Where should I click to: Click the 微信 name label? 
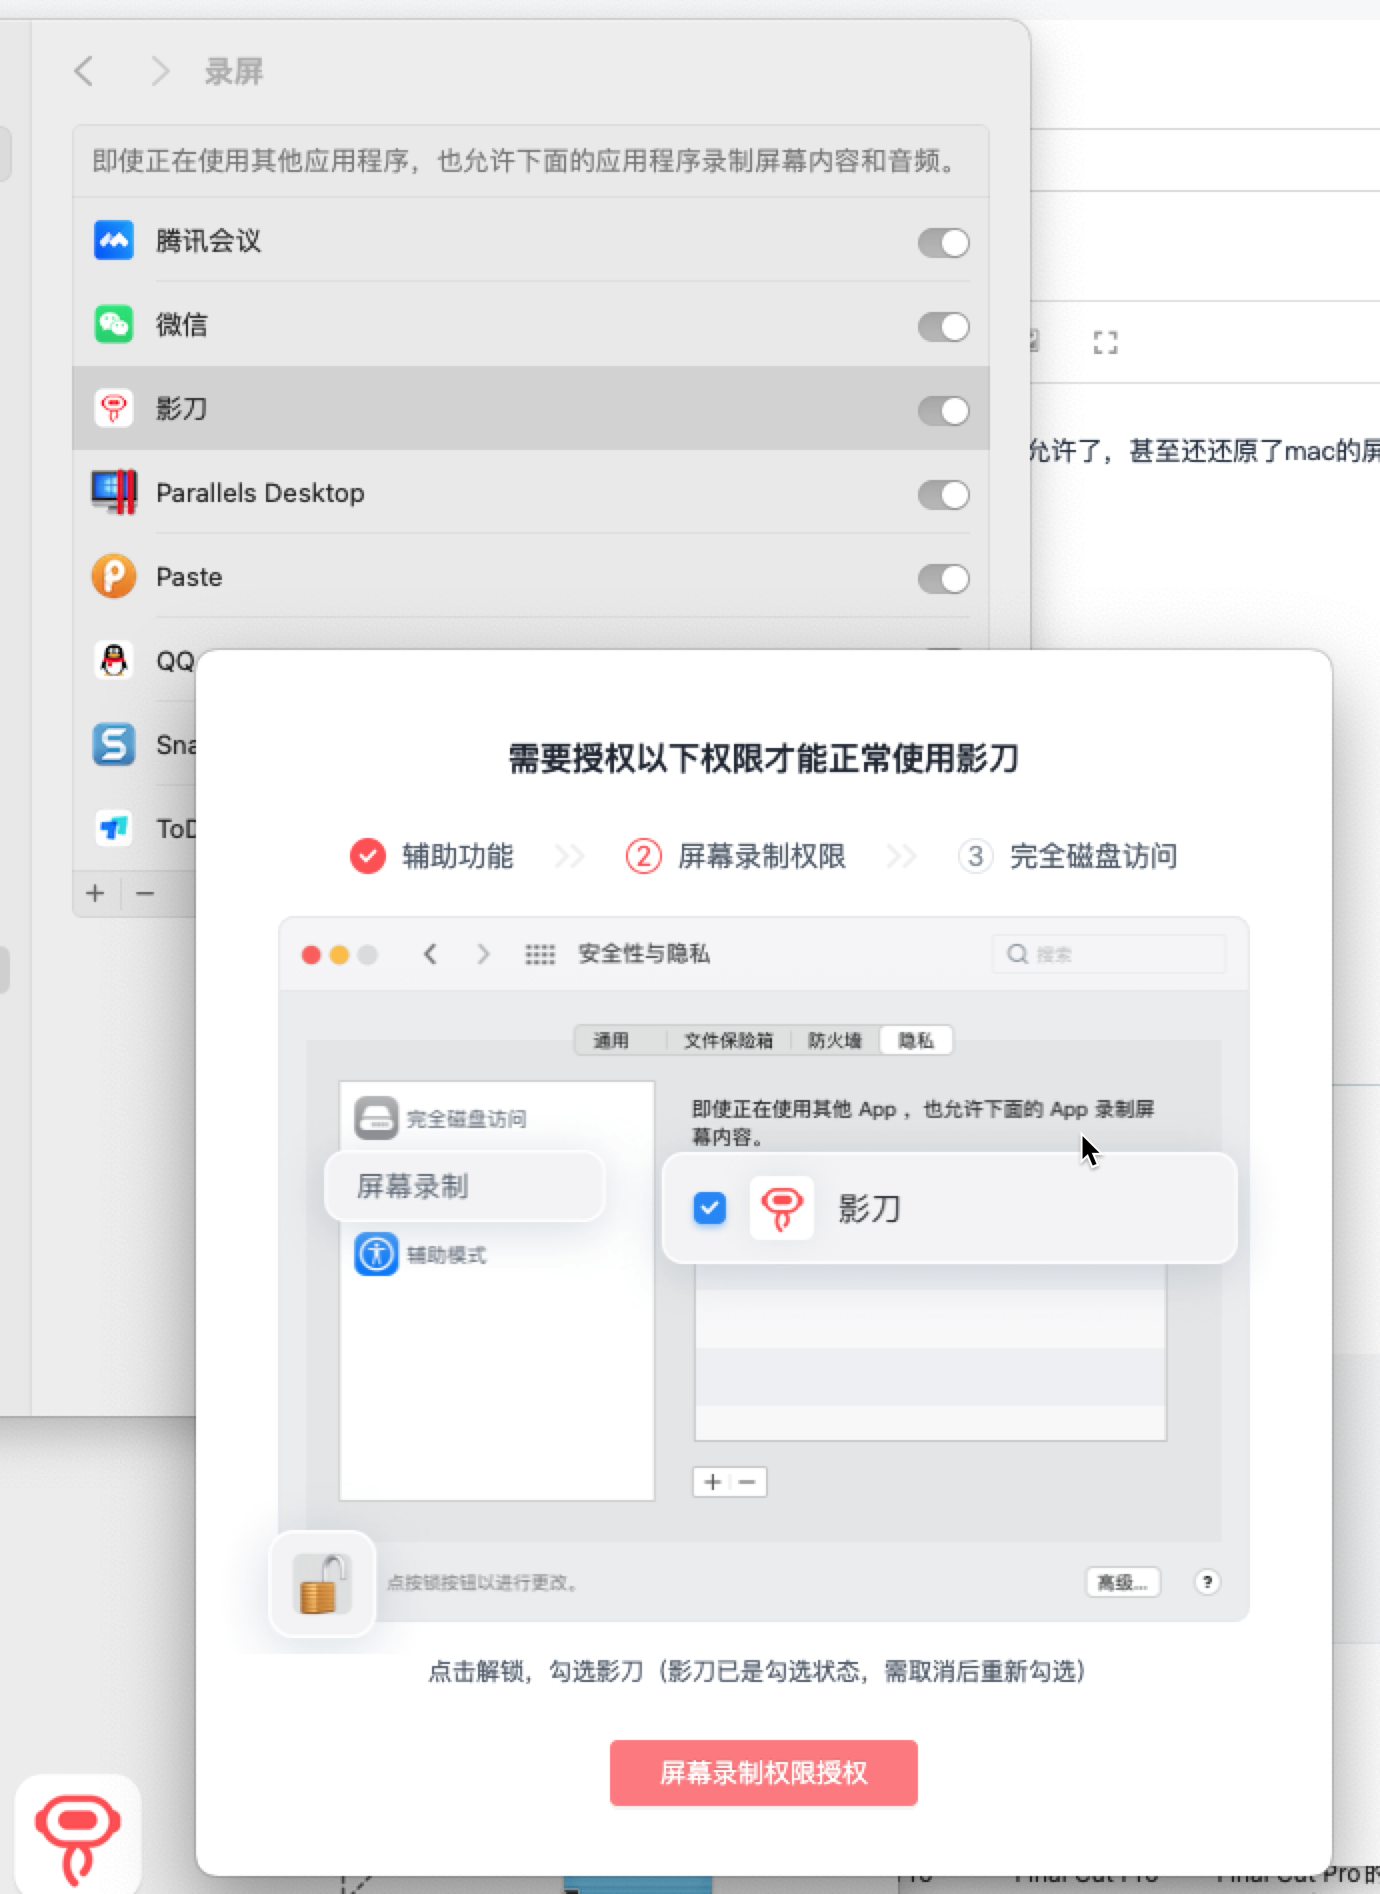pos(182,325)
